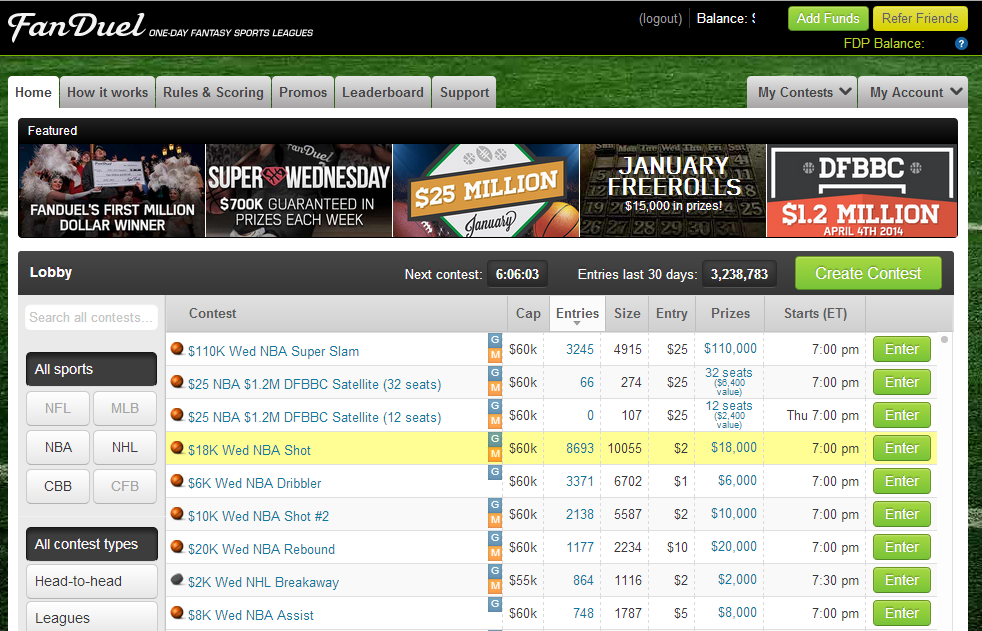This screenshot has height=631, width=982.
Task: Click the G badge on $6K Wed NBA Dribbler row
Action: pyautogui.click(x=494, y=473)
